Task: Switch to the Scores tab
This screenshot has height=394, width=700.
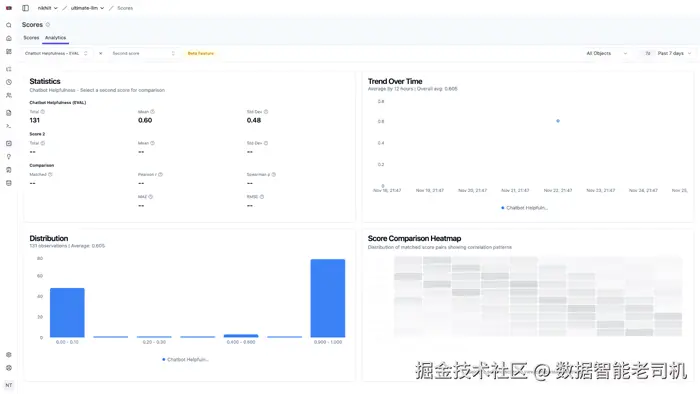Action: (31, 38)
